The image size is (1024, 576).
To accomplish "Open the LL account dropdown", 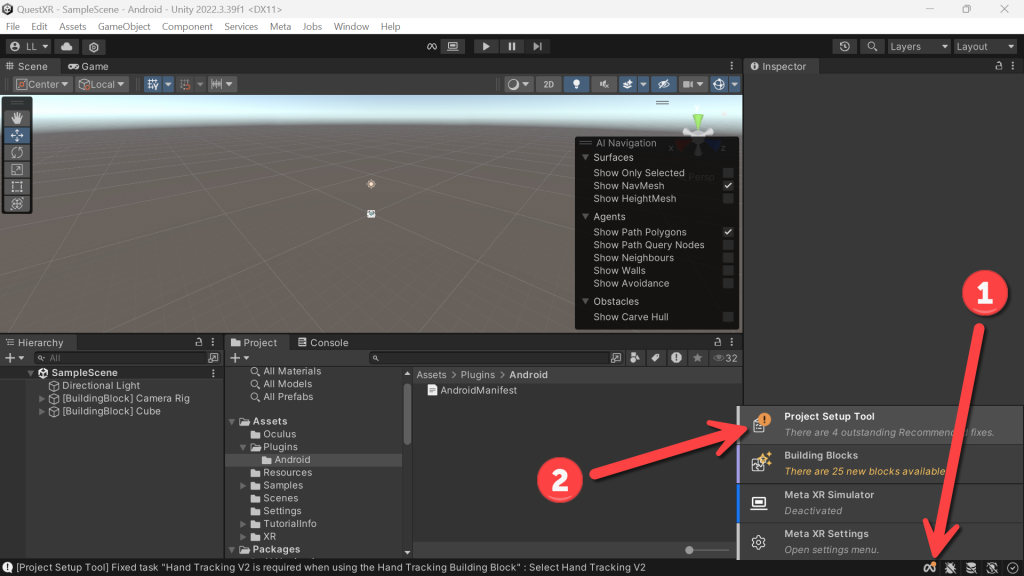I will pyautogui.click(x=29, y=46).
